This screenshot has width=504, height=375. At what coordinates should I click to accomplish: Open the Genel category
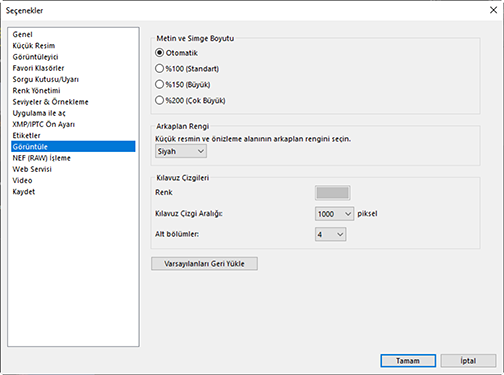pos(73,34)
